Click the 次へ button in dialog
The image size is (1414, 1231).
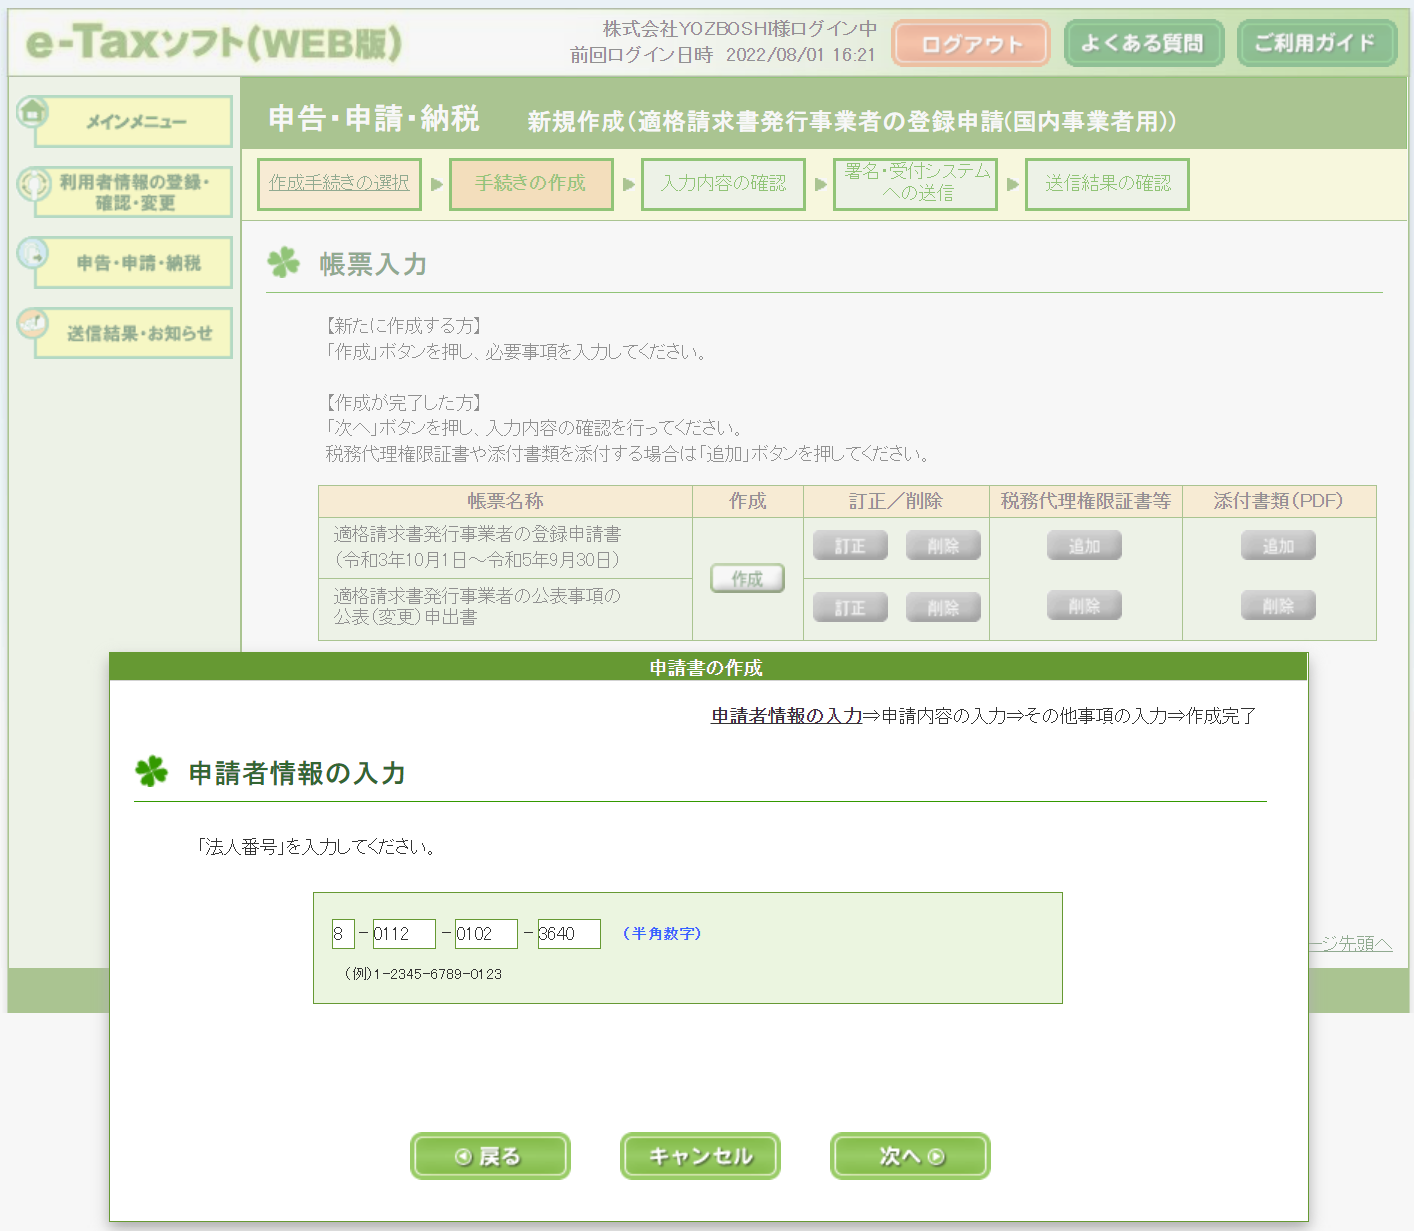[x=910, y=1156]
